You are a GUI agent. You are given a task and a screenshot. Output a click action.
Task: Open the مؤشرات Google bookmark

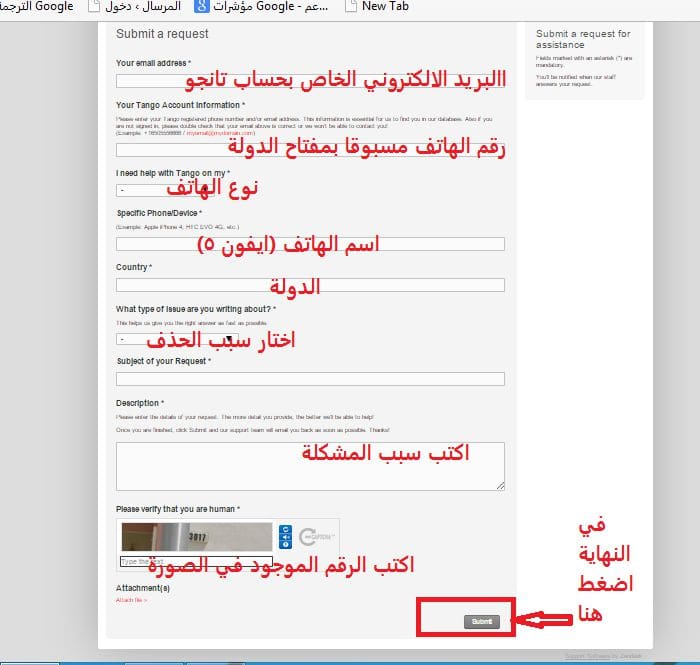click(x=261, y=6)
